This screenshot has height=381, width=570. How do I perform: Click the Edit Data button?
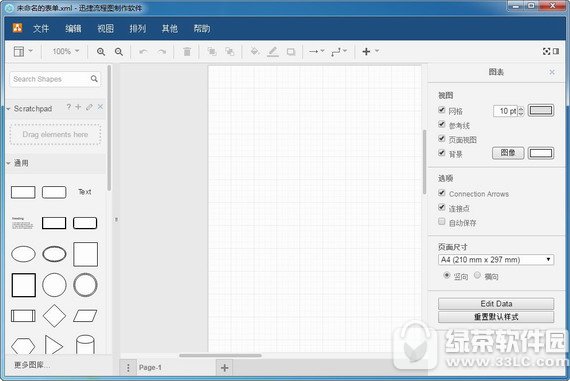(x=496, y=304)
